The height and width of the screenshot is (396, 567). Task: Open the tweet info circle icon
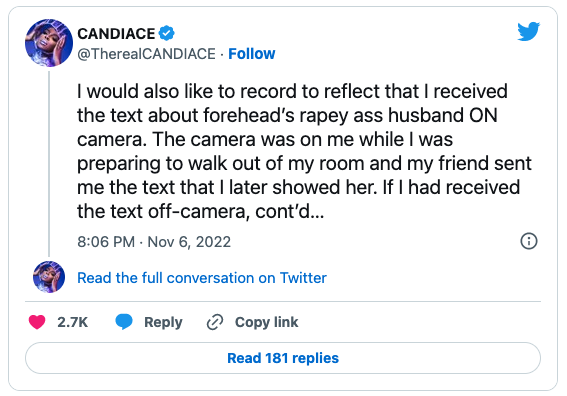coord(529,241)
